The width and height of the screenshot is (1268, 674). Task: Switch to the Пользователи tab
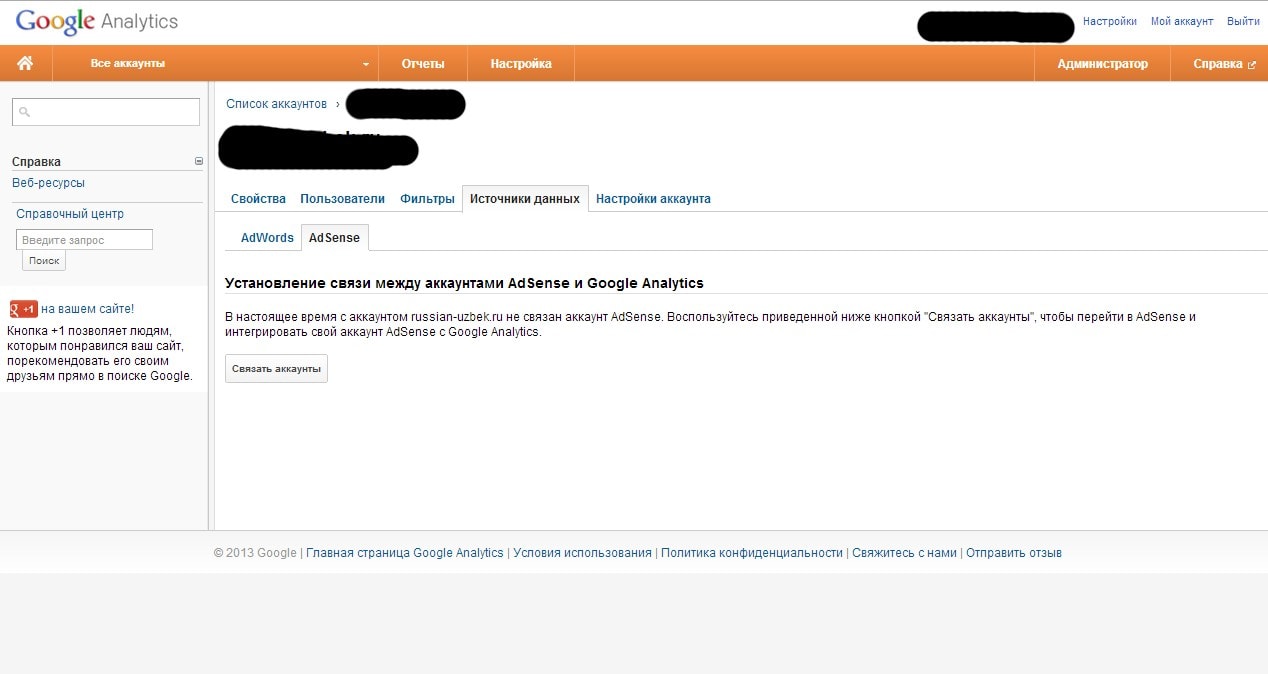pyautogui.click(x=343, y=199)
